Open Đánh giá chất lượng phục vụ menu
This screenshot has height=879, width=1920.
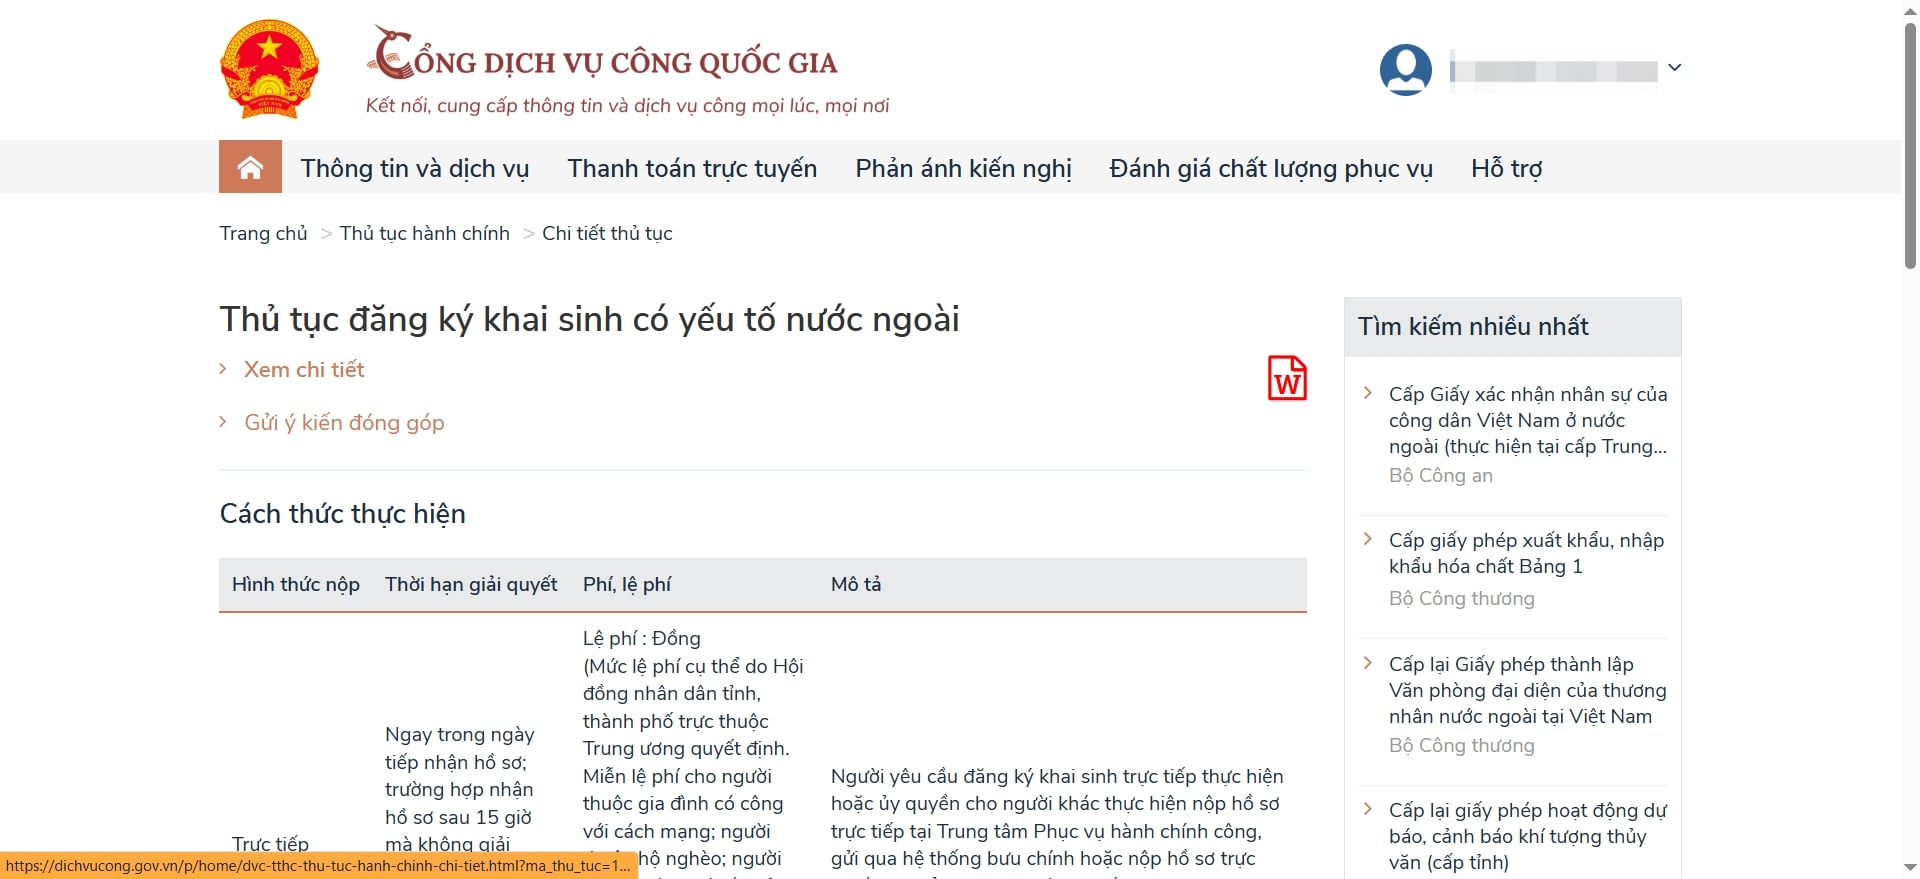pos(1271,168)
